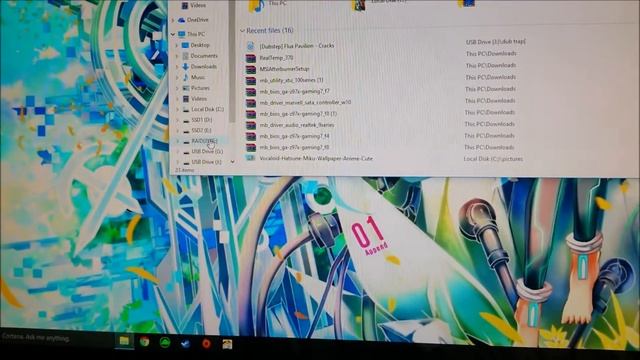This screenshot has width=640, height=360.
Task: Open the red circle recorder app on taskbar
Action: [206, 344]
